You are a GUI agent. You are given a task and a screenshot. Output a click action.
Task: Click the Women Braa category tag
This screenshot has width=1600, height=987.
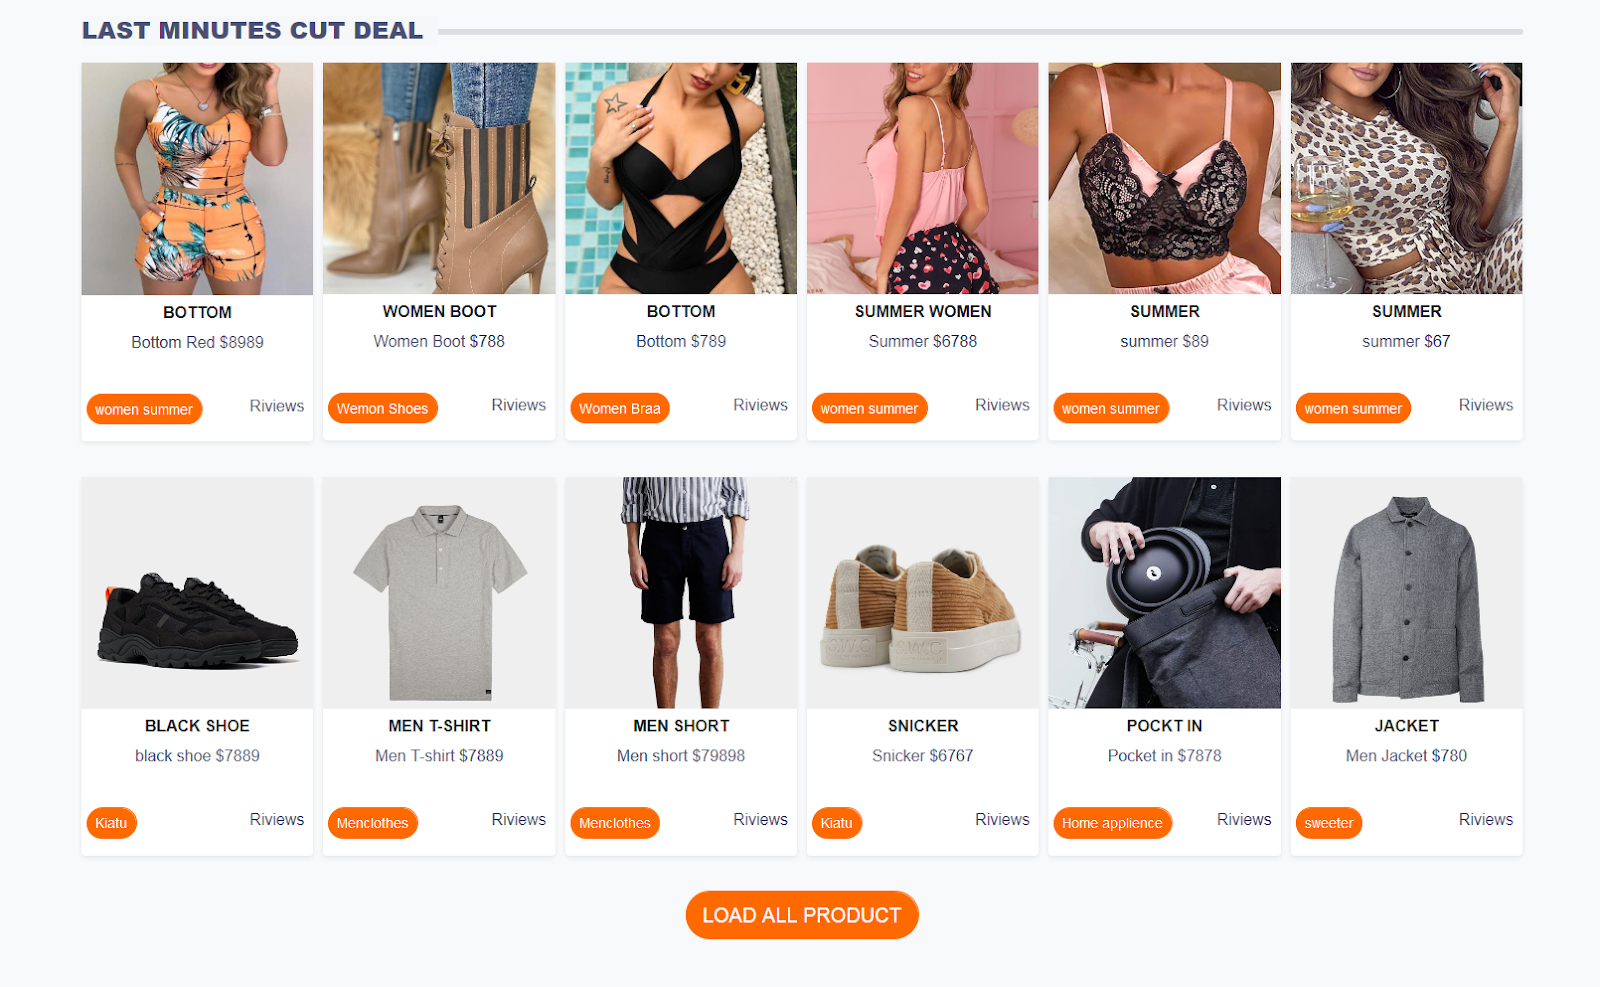[620, 408]
